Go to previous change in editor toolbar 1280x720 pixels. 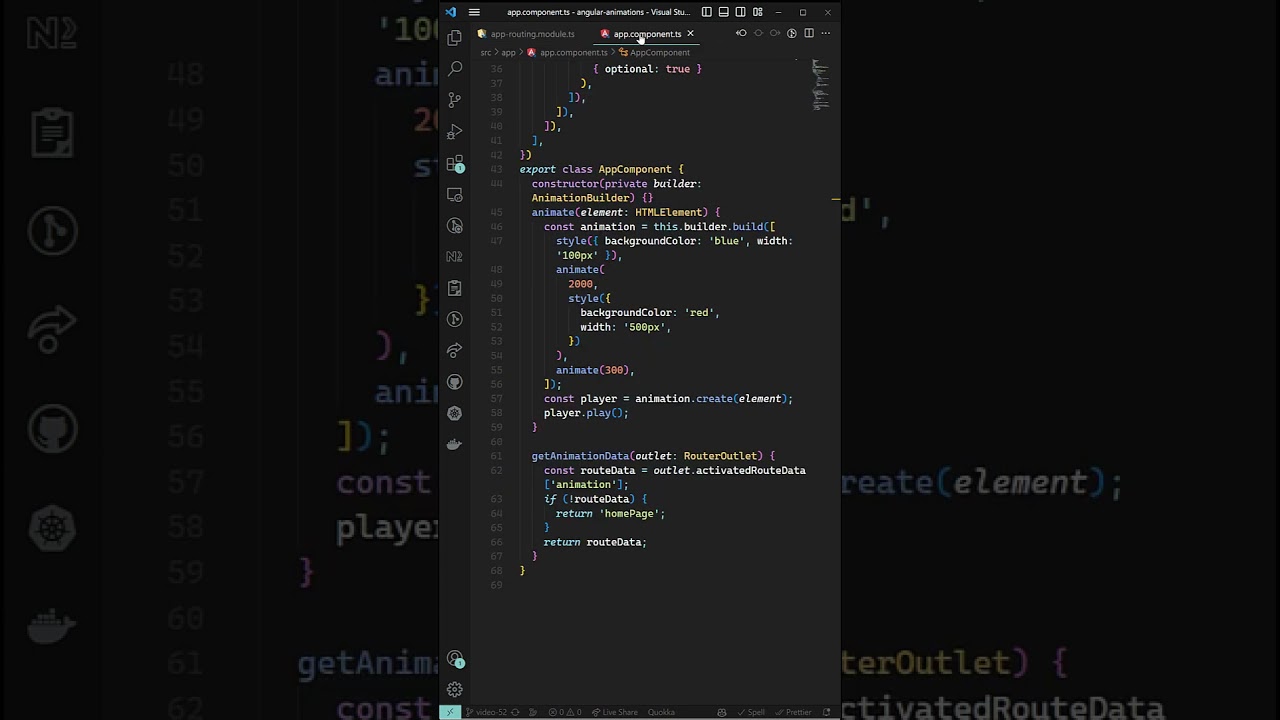click(x=741, y=33)
